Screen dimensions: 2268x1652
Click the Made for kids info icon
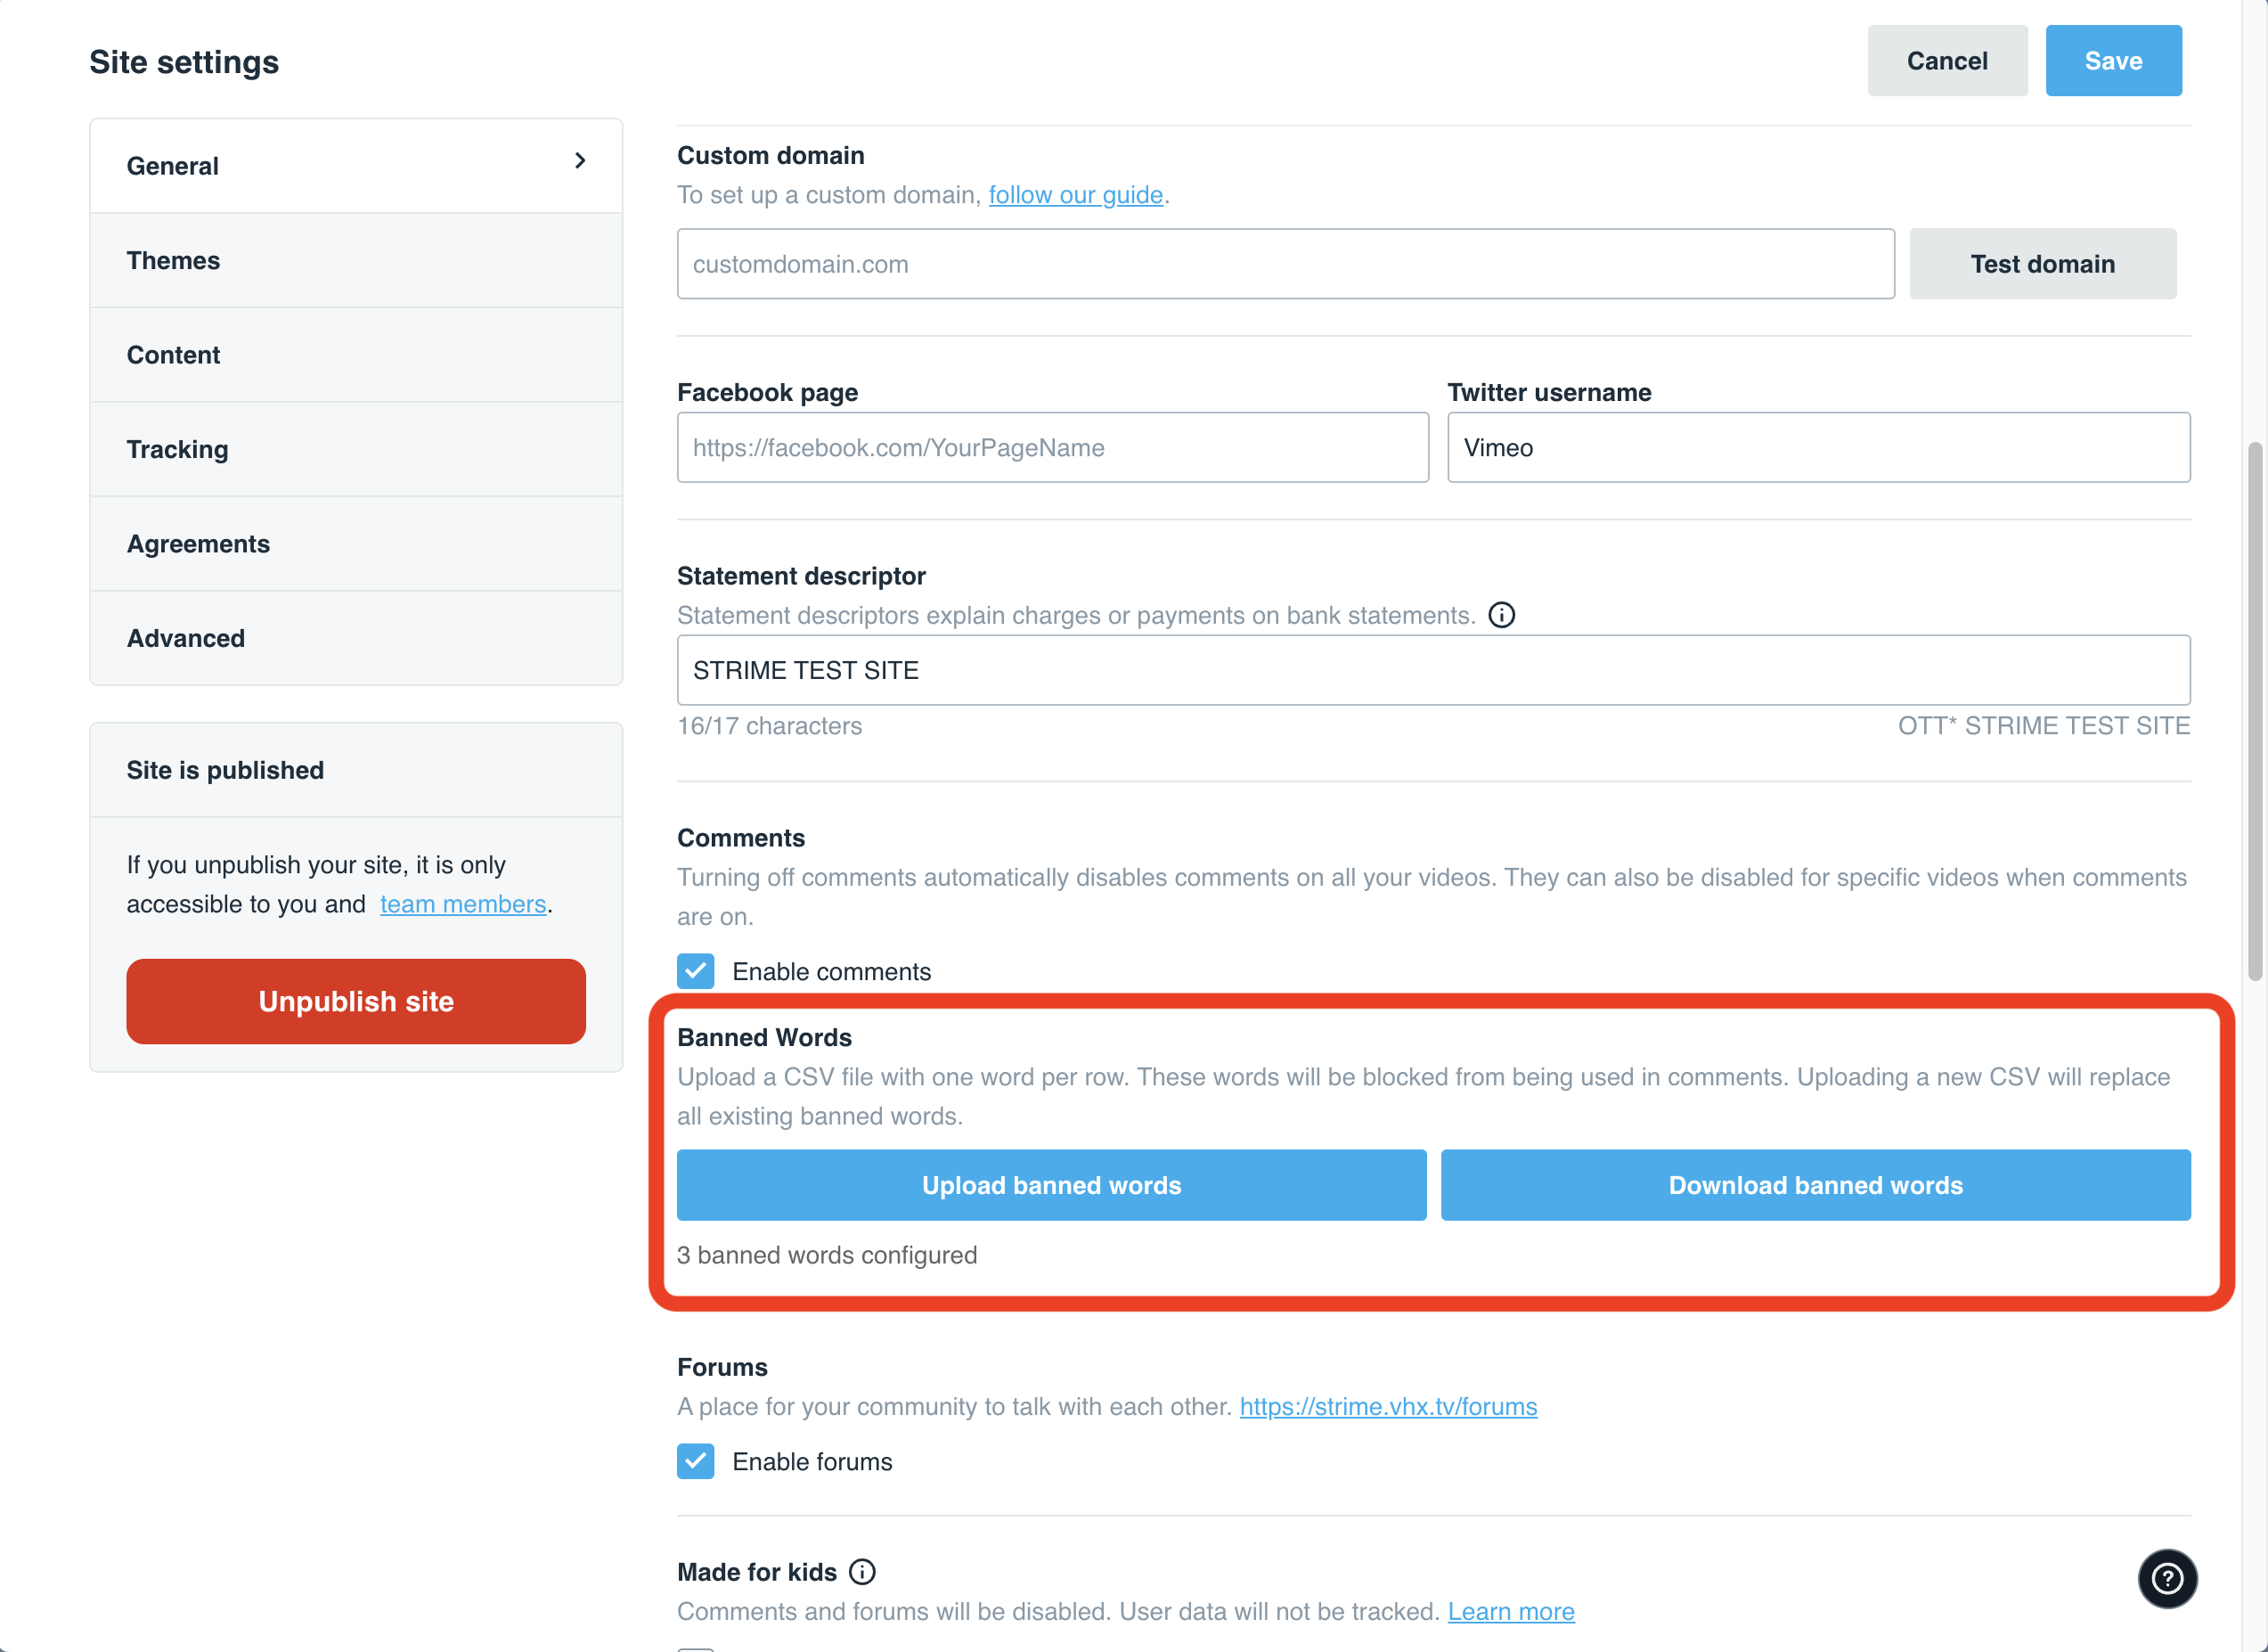(862, 1572)
